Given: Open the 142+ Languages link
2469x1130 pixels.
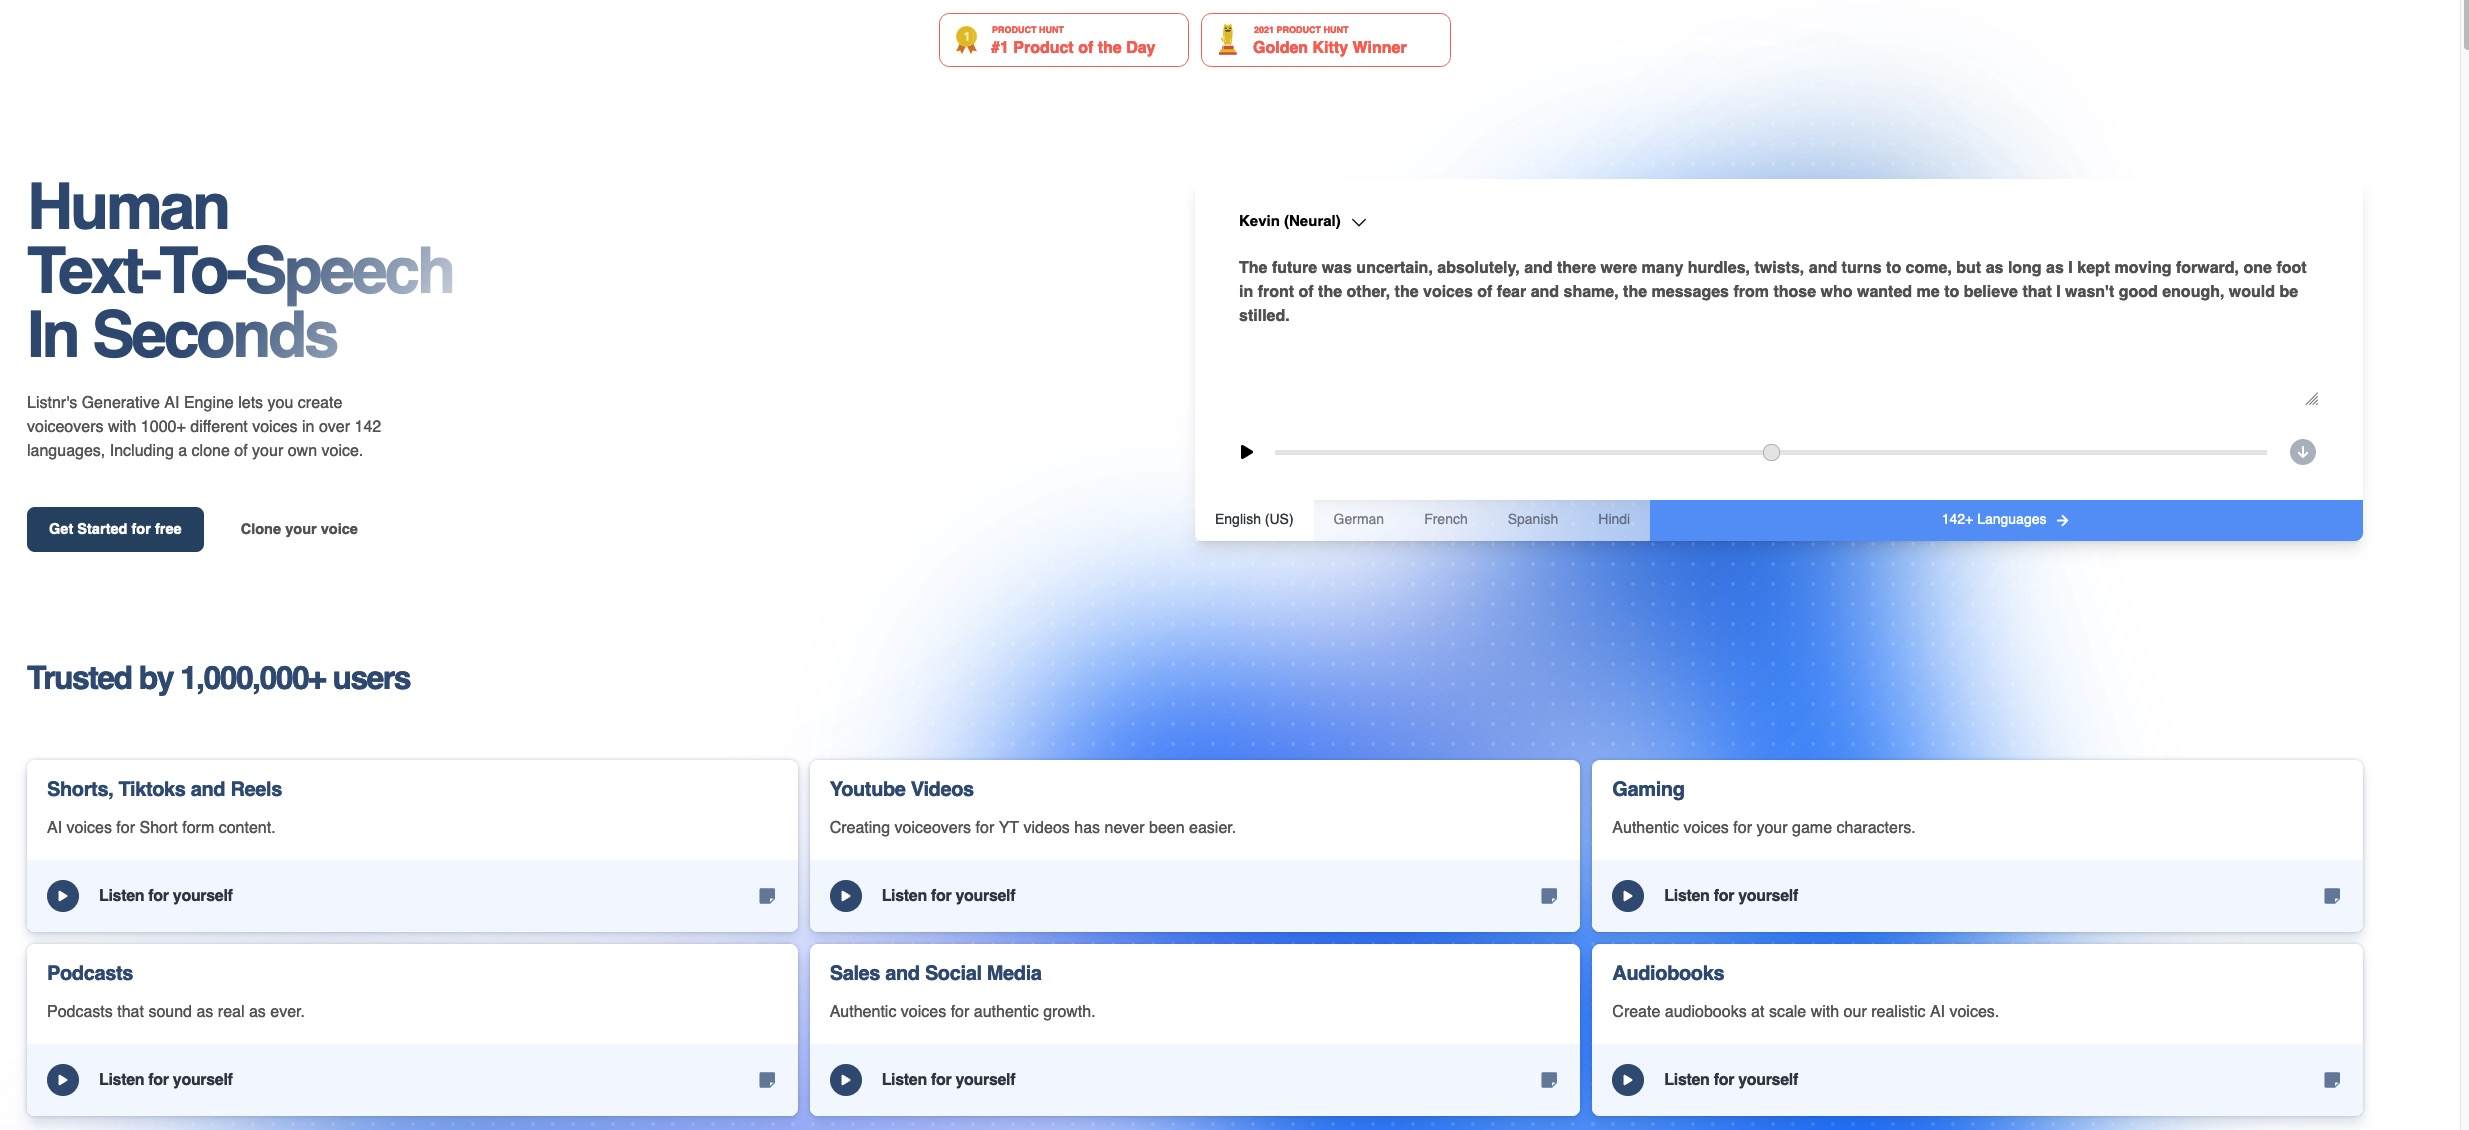Looking at the screenshot, I should (2006, 520).
